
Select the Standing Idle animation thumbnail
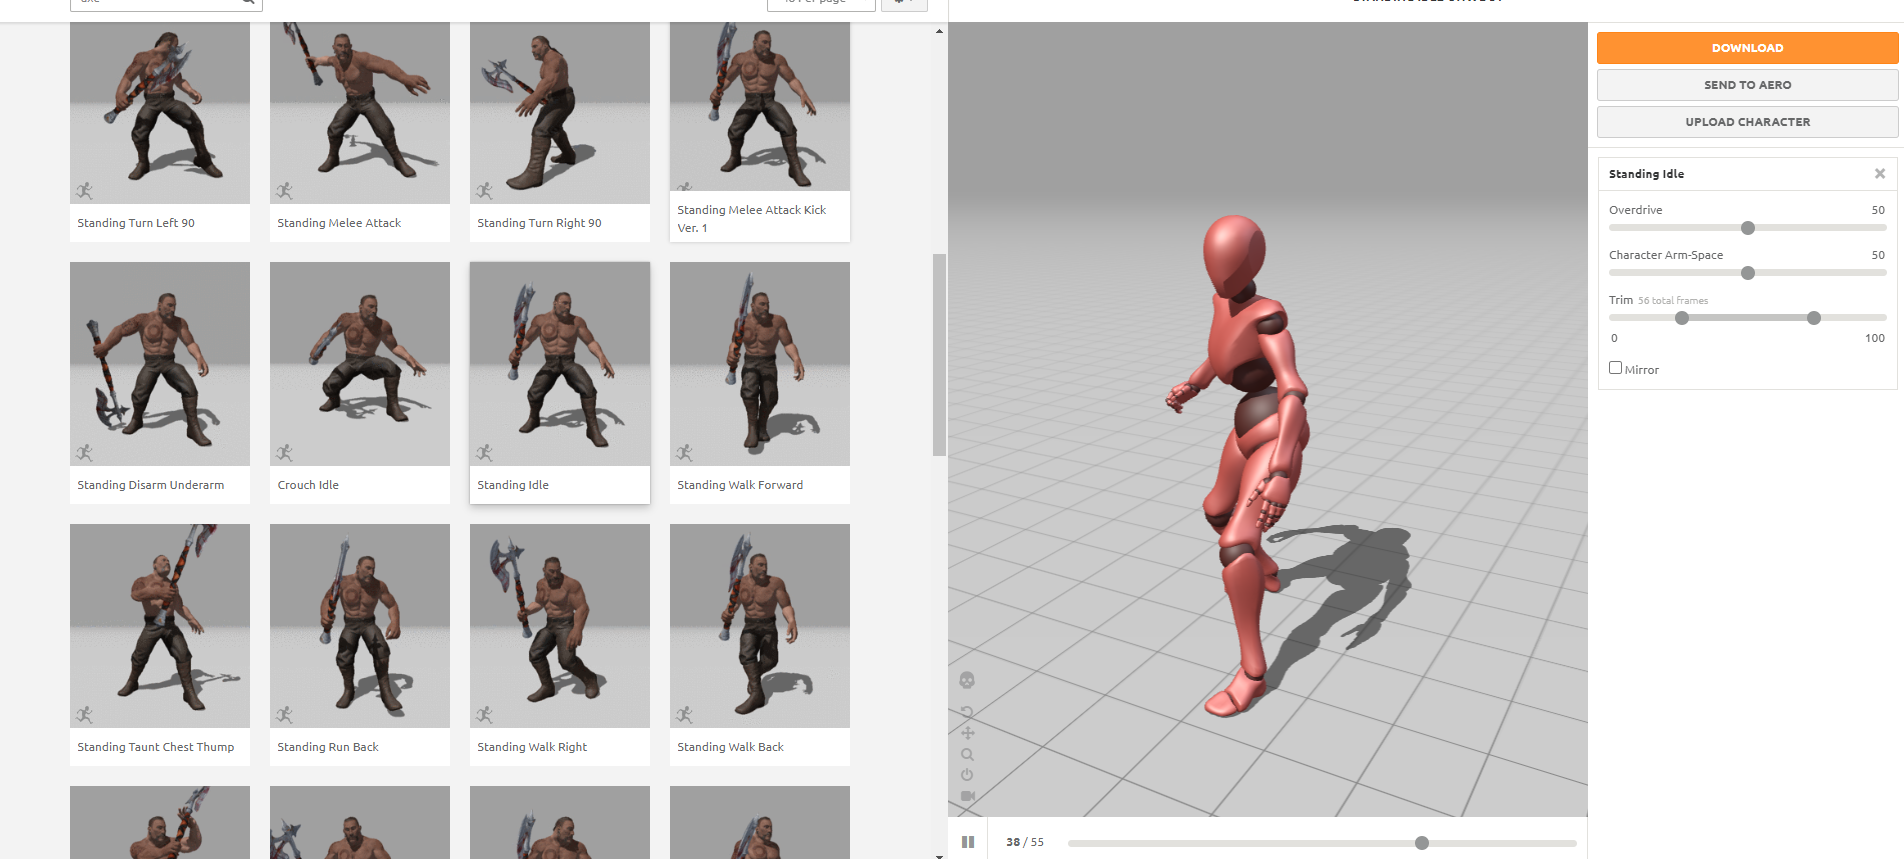coord(560,364)
